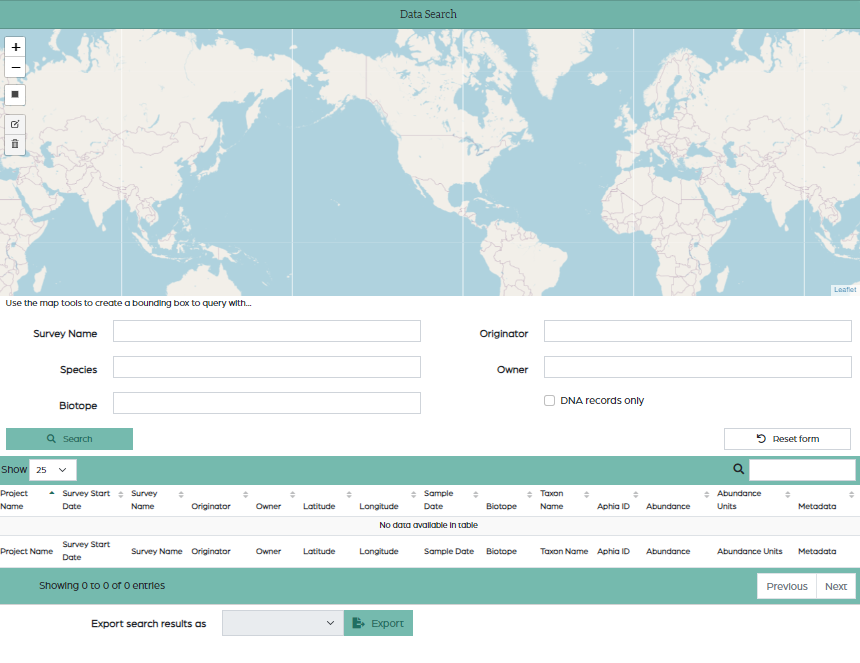Click the delete layers trash icon
This screenshot has height=663, width=860.
coord(15,144)
